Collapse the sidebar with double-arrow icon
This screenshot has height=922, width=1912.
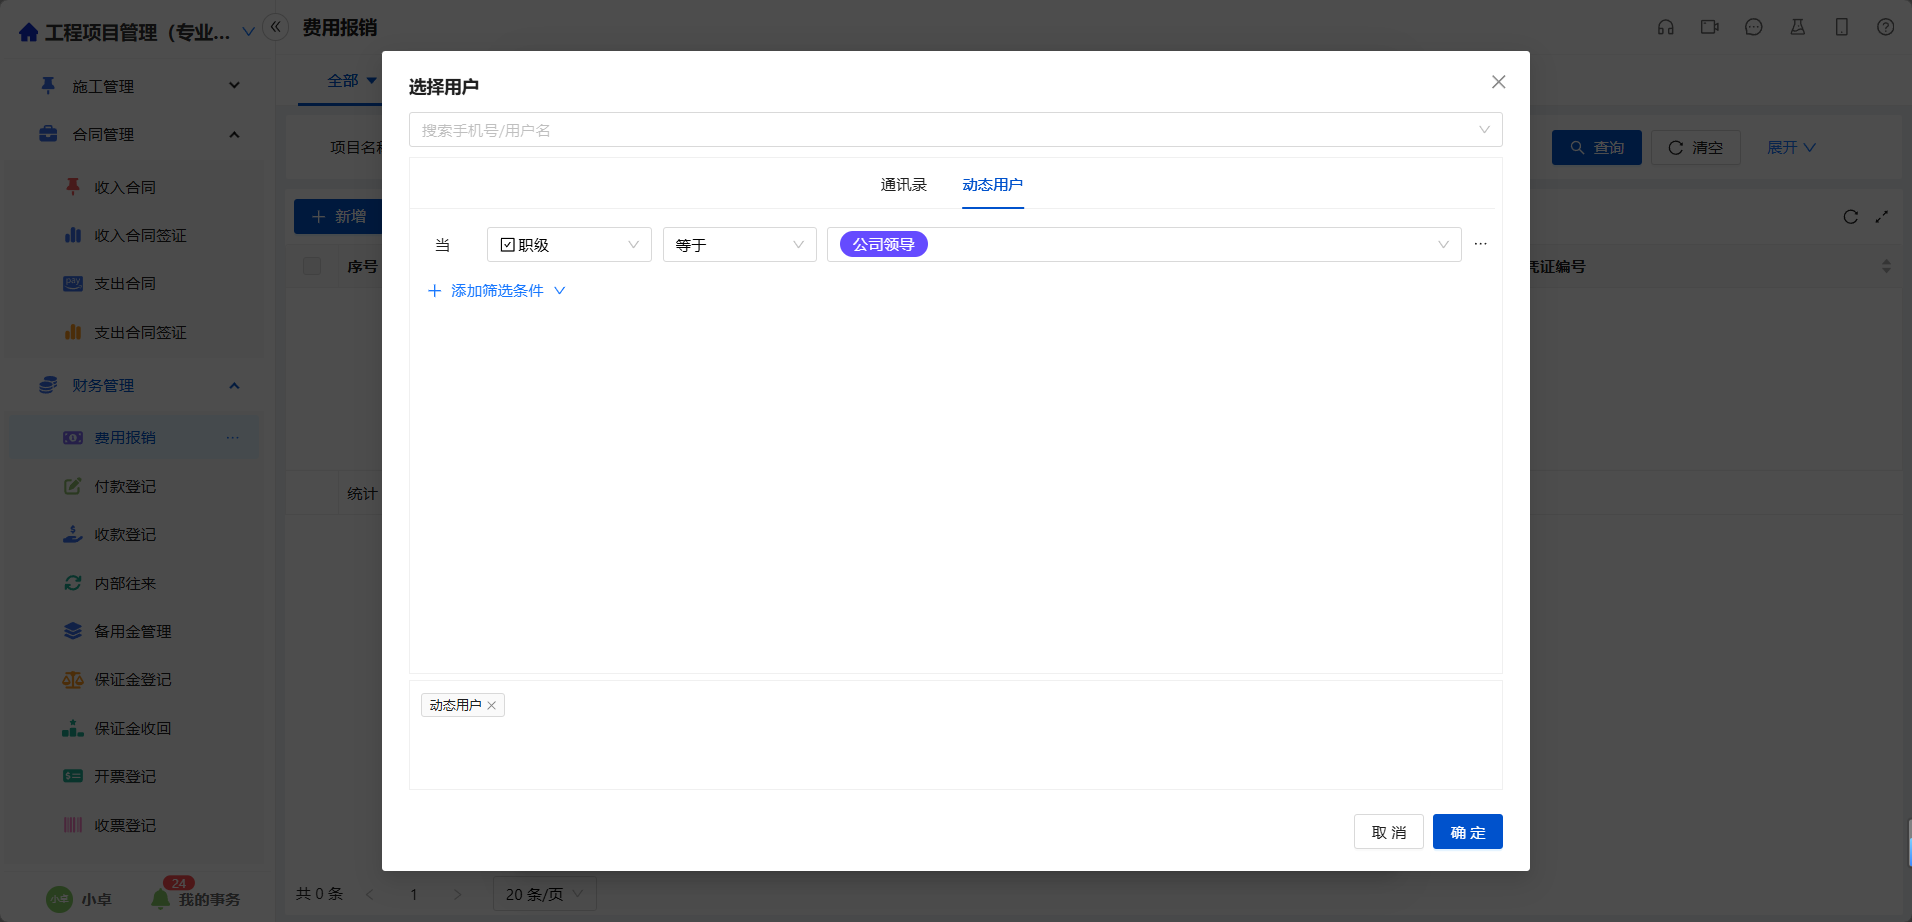(x=275, y=27)
